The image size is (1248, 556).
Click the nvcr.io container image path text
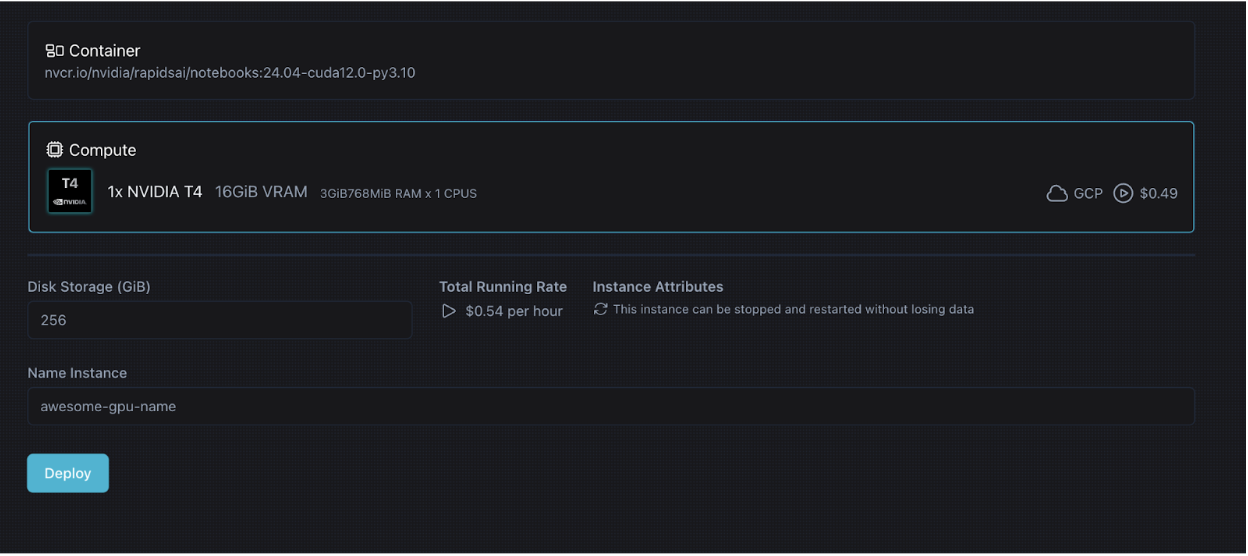[x=230, y=73]
